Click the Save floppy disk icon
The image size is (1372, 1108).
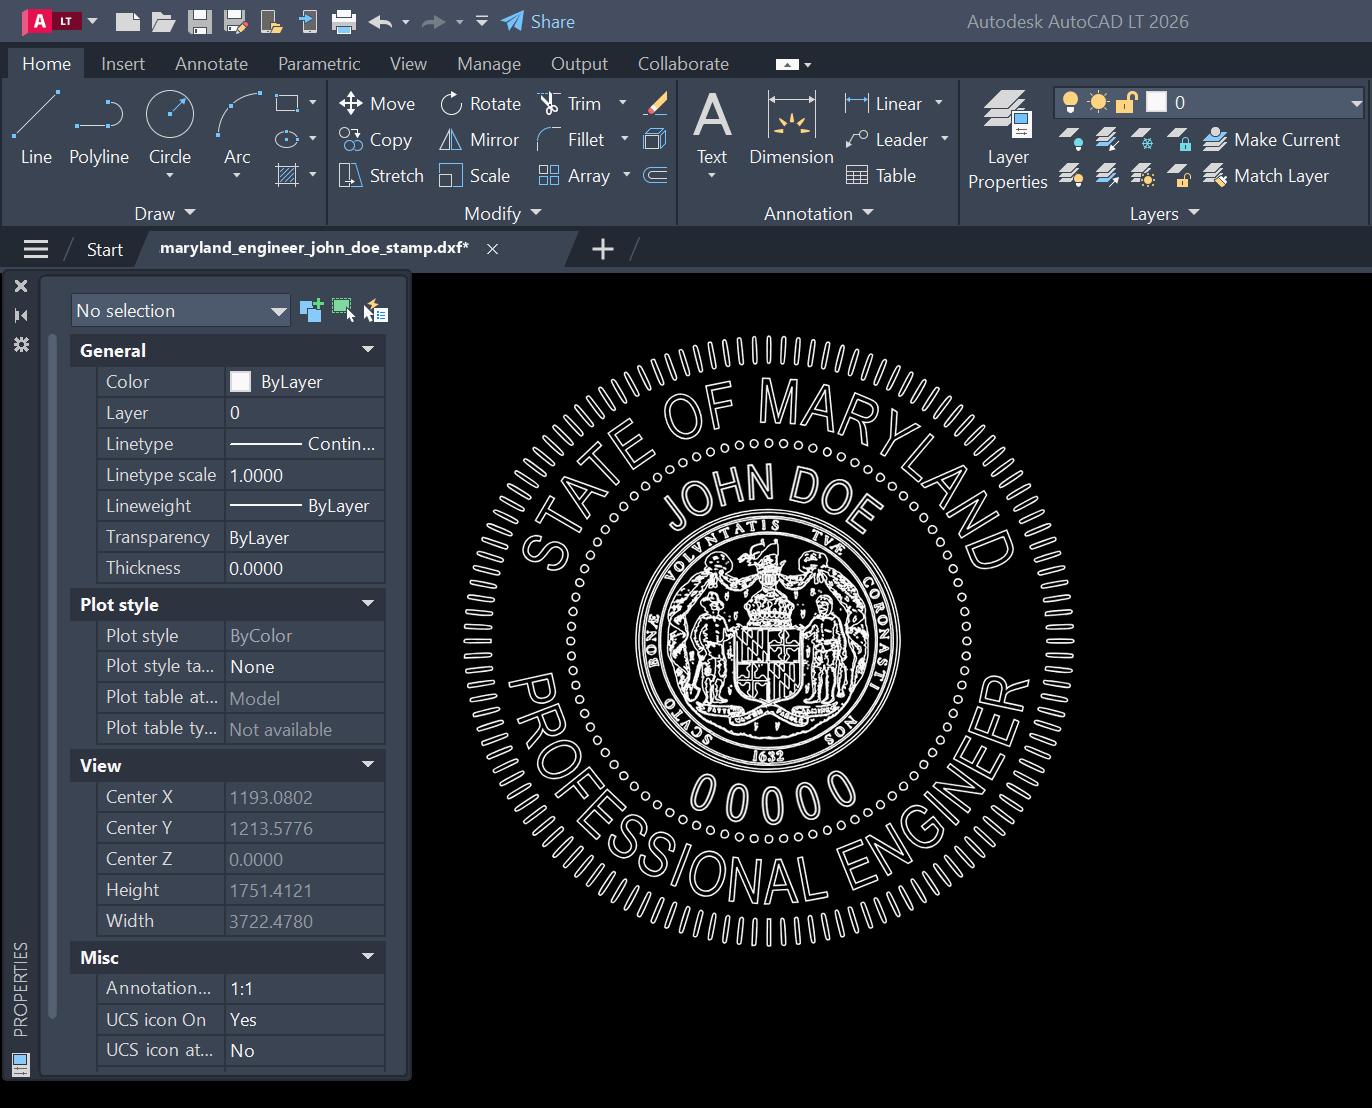pos(200,21)
